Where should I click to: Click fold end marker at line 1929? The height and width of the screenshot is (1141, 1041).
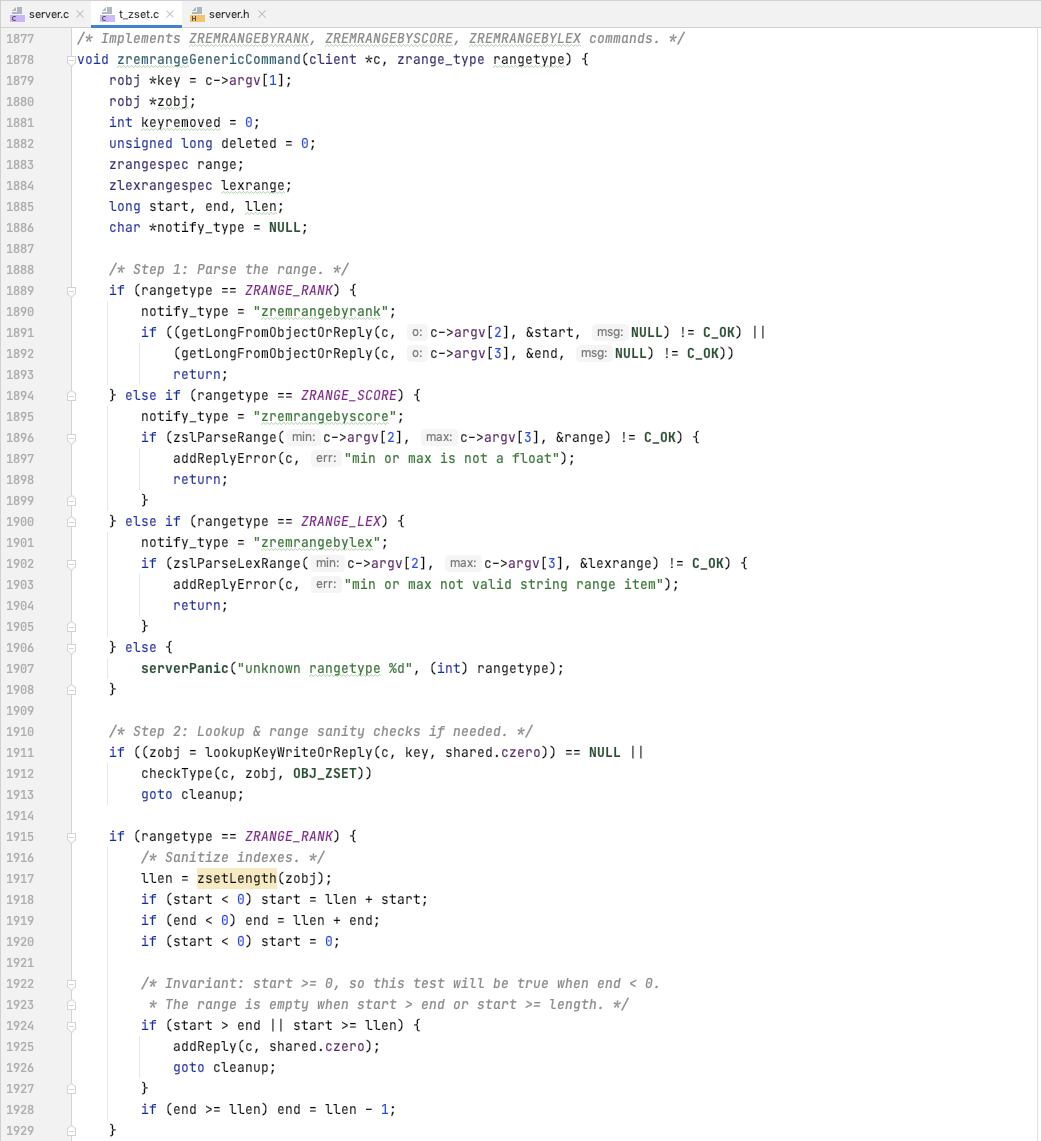point(71,1131)
